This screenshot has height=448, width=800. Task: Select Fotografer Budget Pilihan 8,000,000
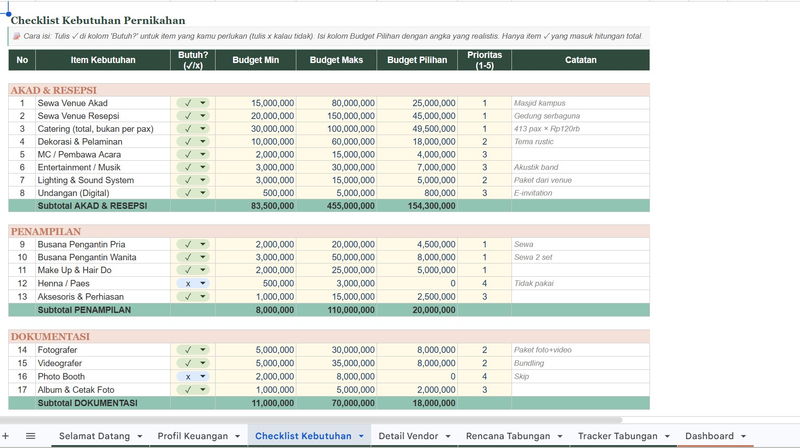click(417, 350)
